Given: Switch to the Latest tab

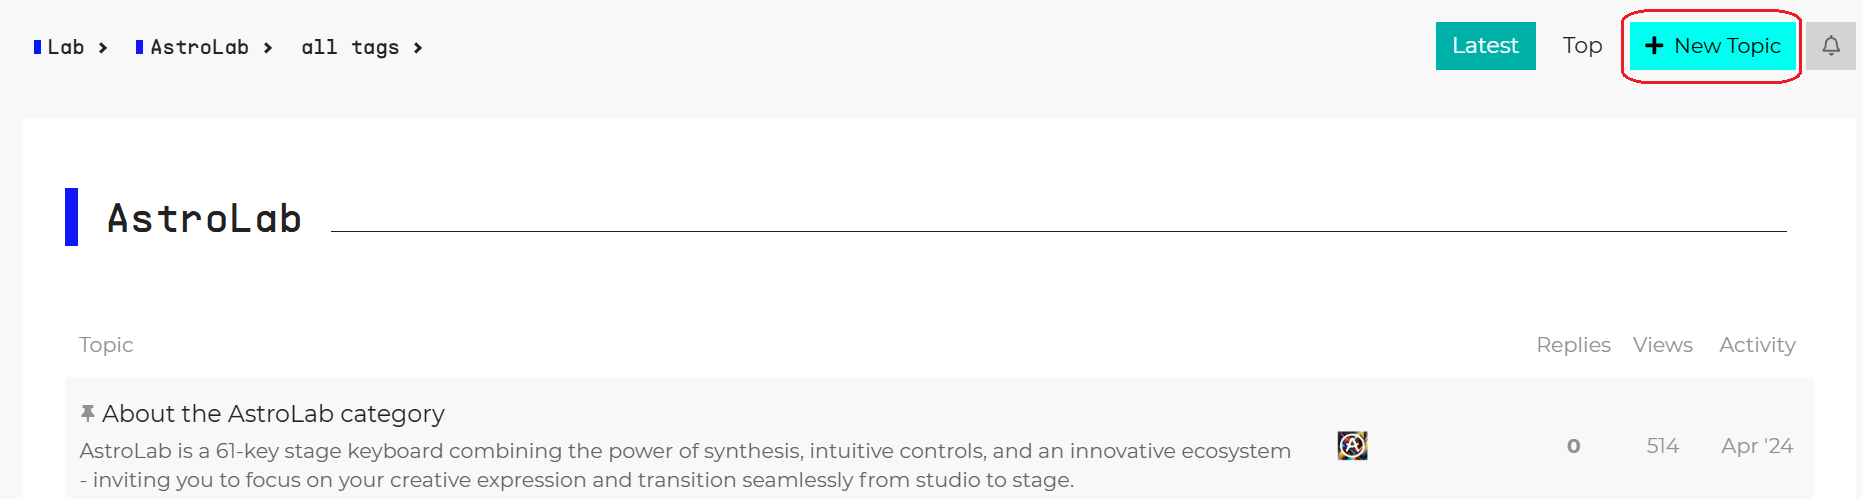Looking at the screenshot, I should pyautogui.click(x=1485, y=46).
